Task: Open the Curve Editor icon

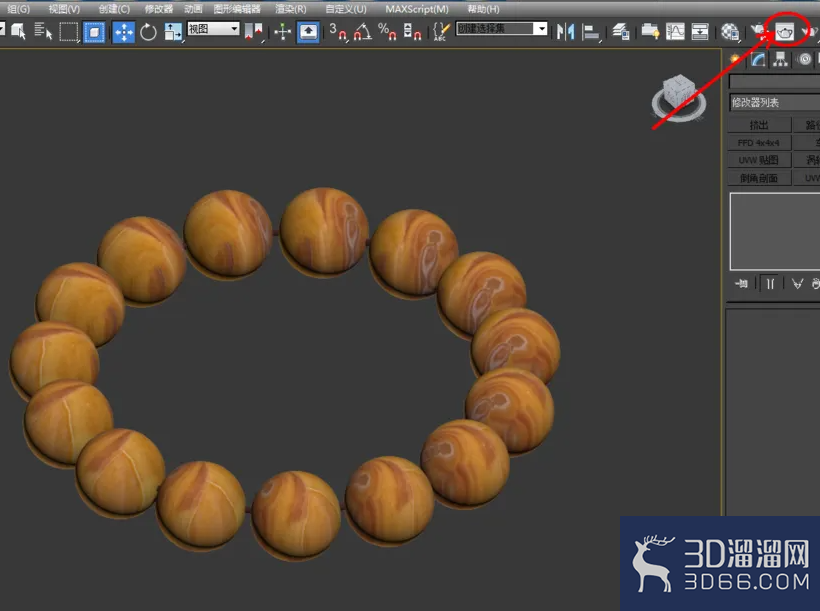Action: (675, 32)
